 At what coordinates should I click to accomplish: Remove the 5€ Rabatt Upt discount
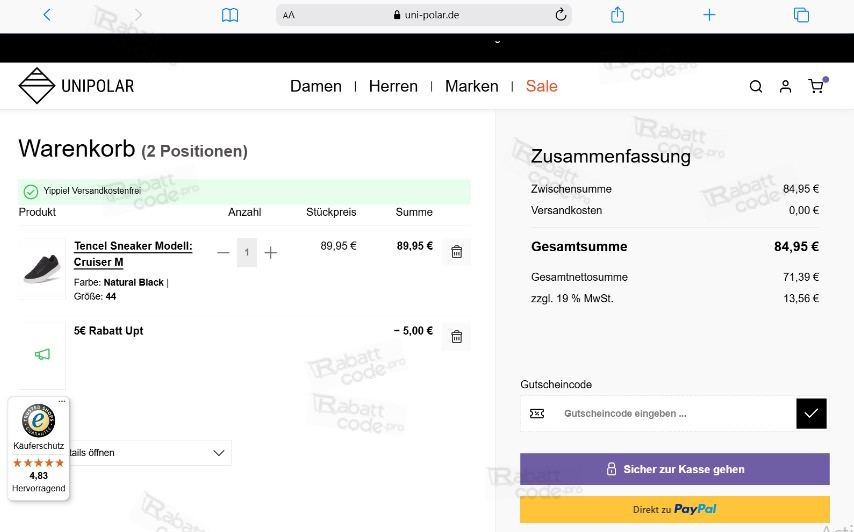456,337
